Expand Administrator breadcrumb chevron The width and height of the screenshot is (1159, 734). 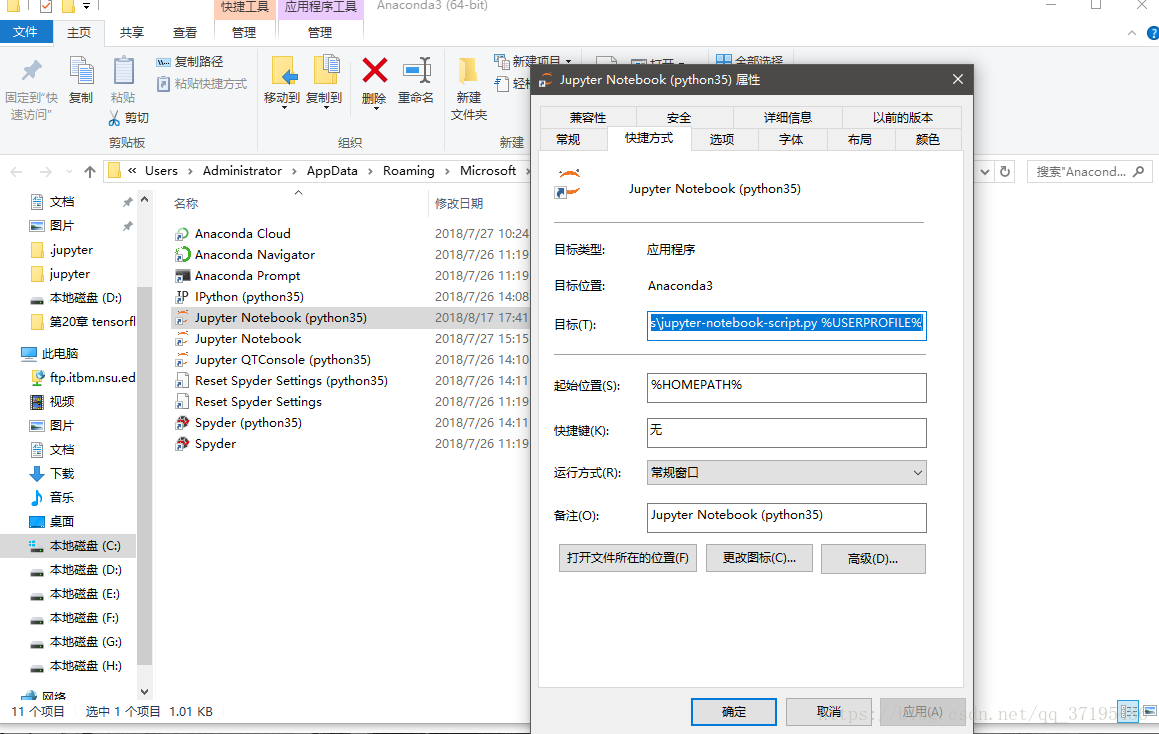[294, 171]
